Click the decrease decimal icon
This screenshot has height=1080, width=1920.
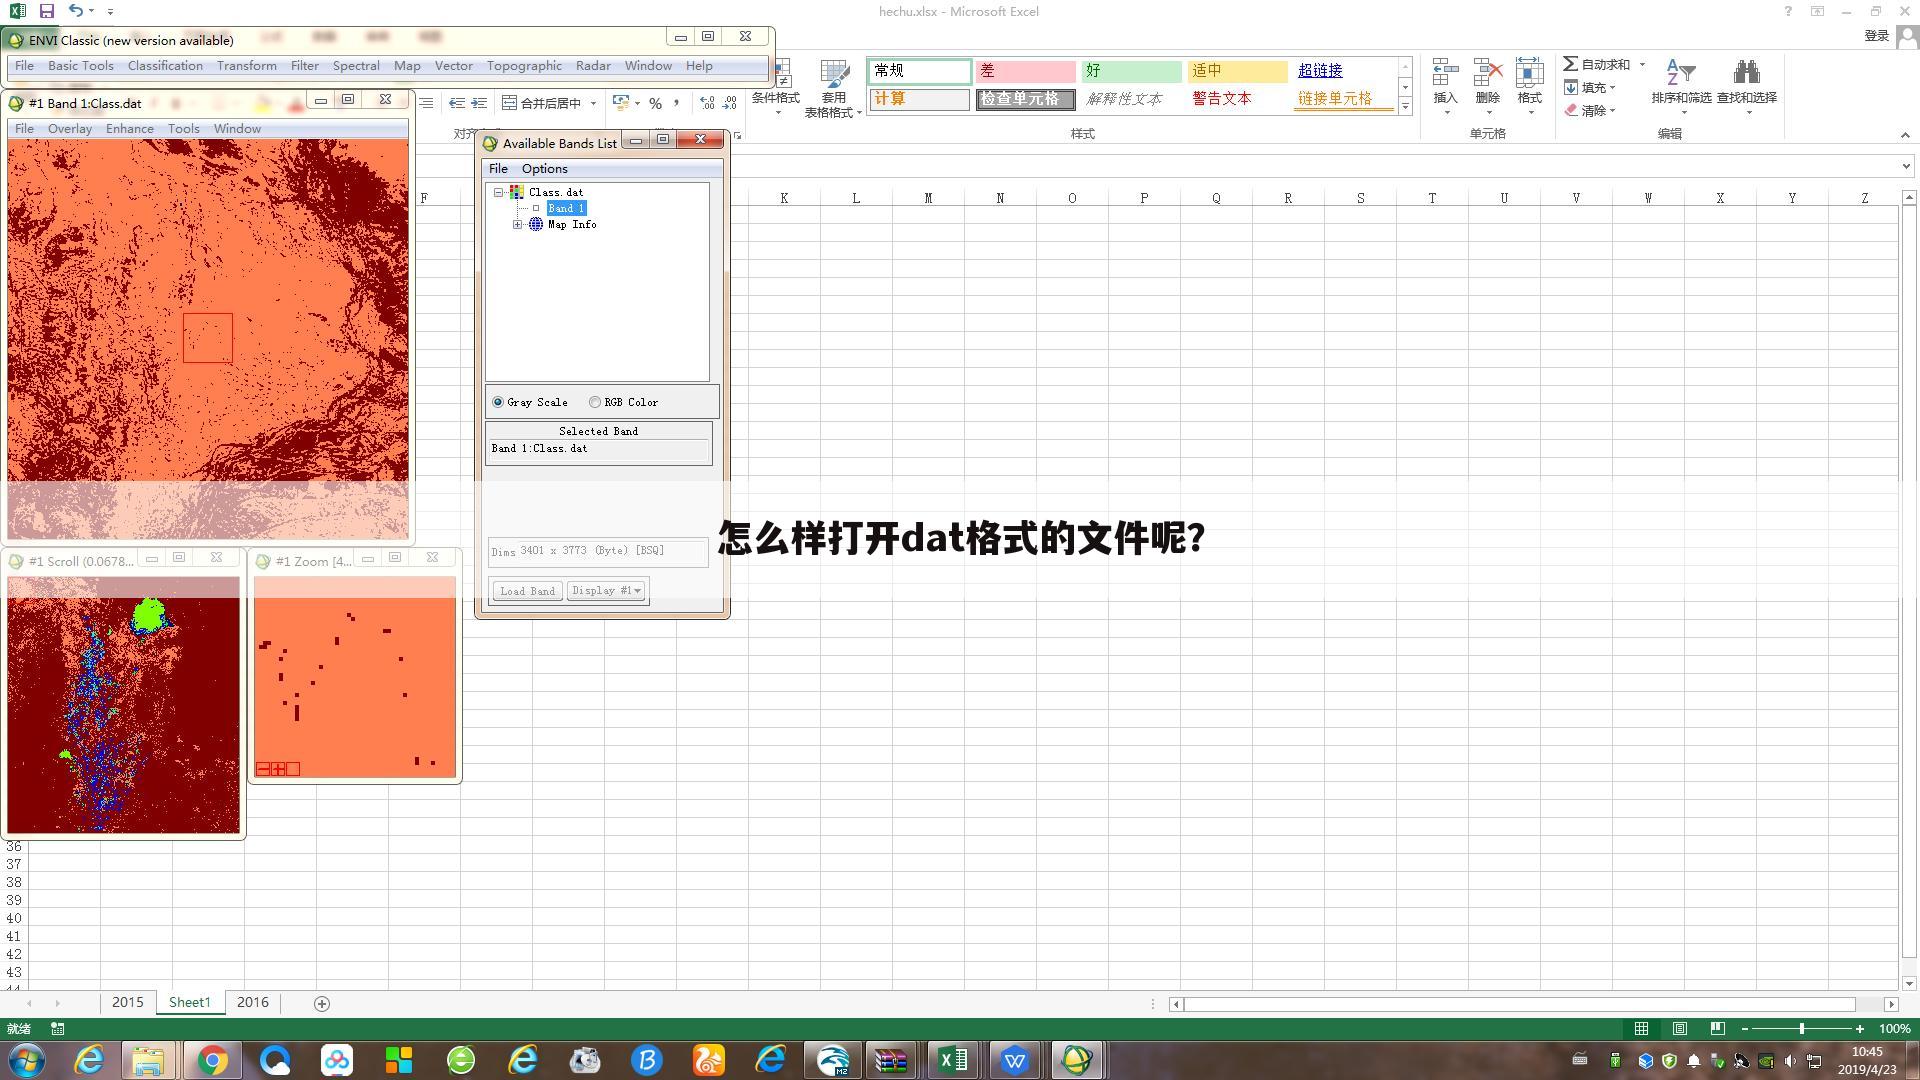730,103
